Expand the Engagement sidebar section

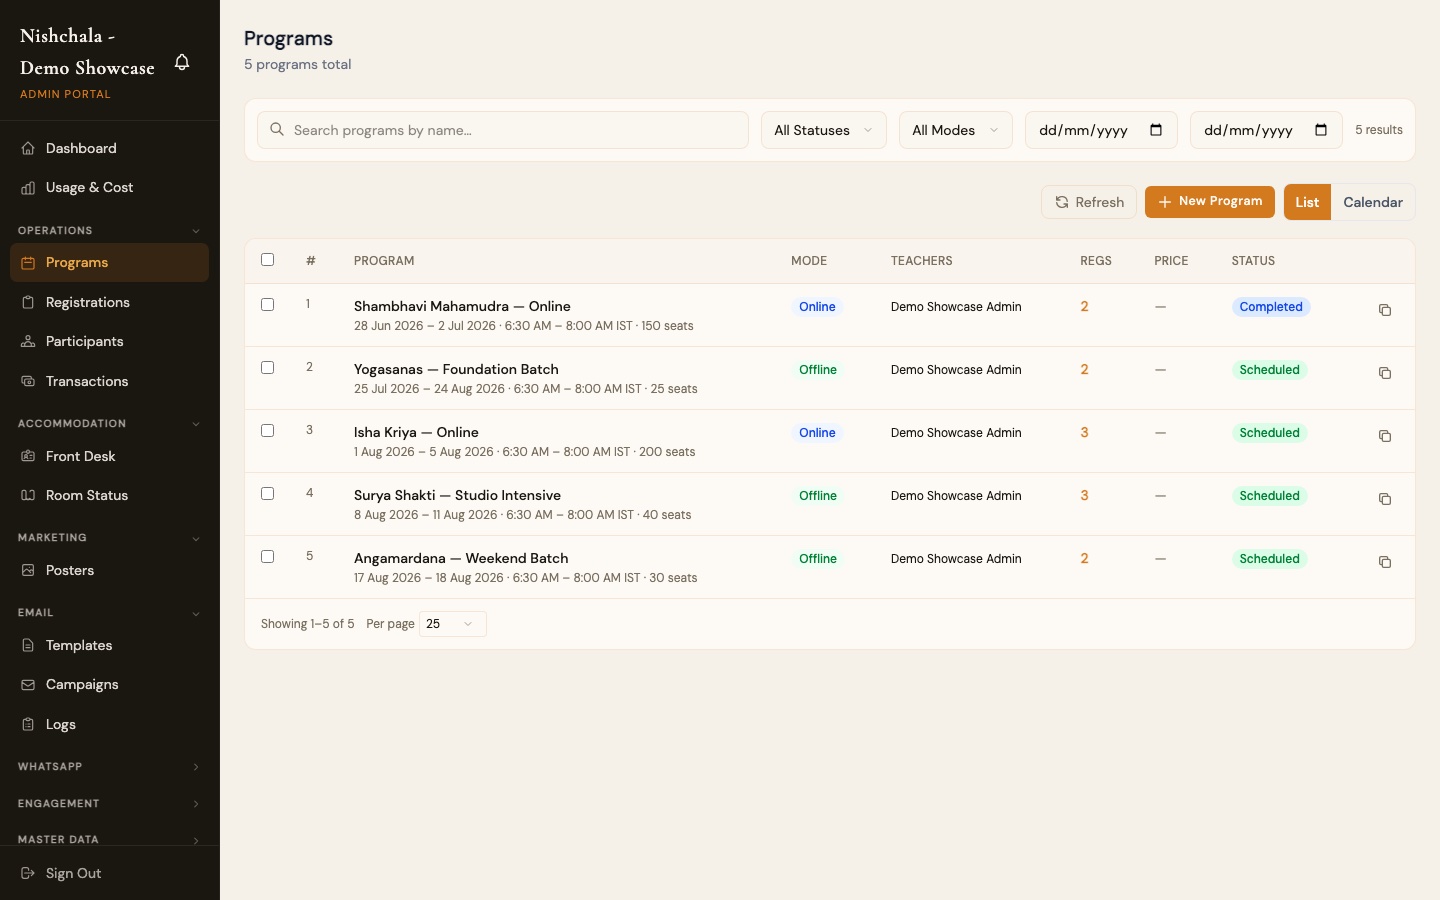click(109, 804)
